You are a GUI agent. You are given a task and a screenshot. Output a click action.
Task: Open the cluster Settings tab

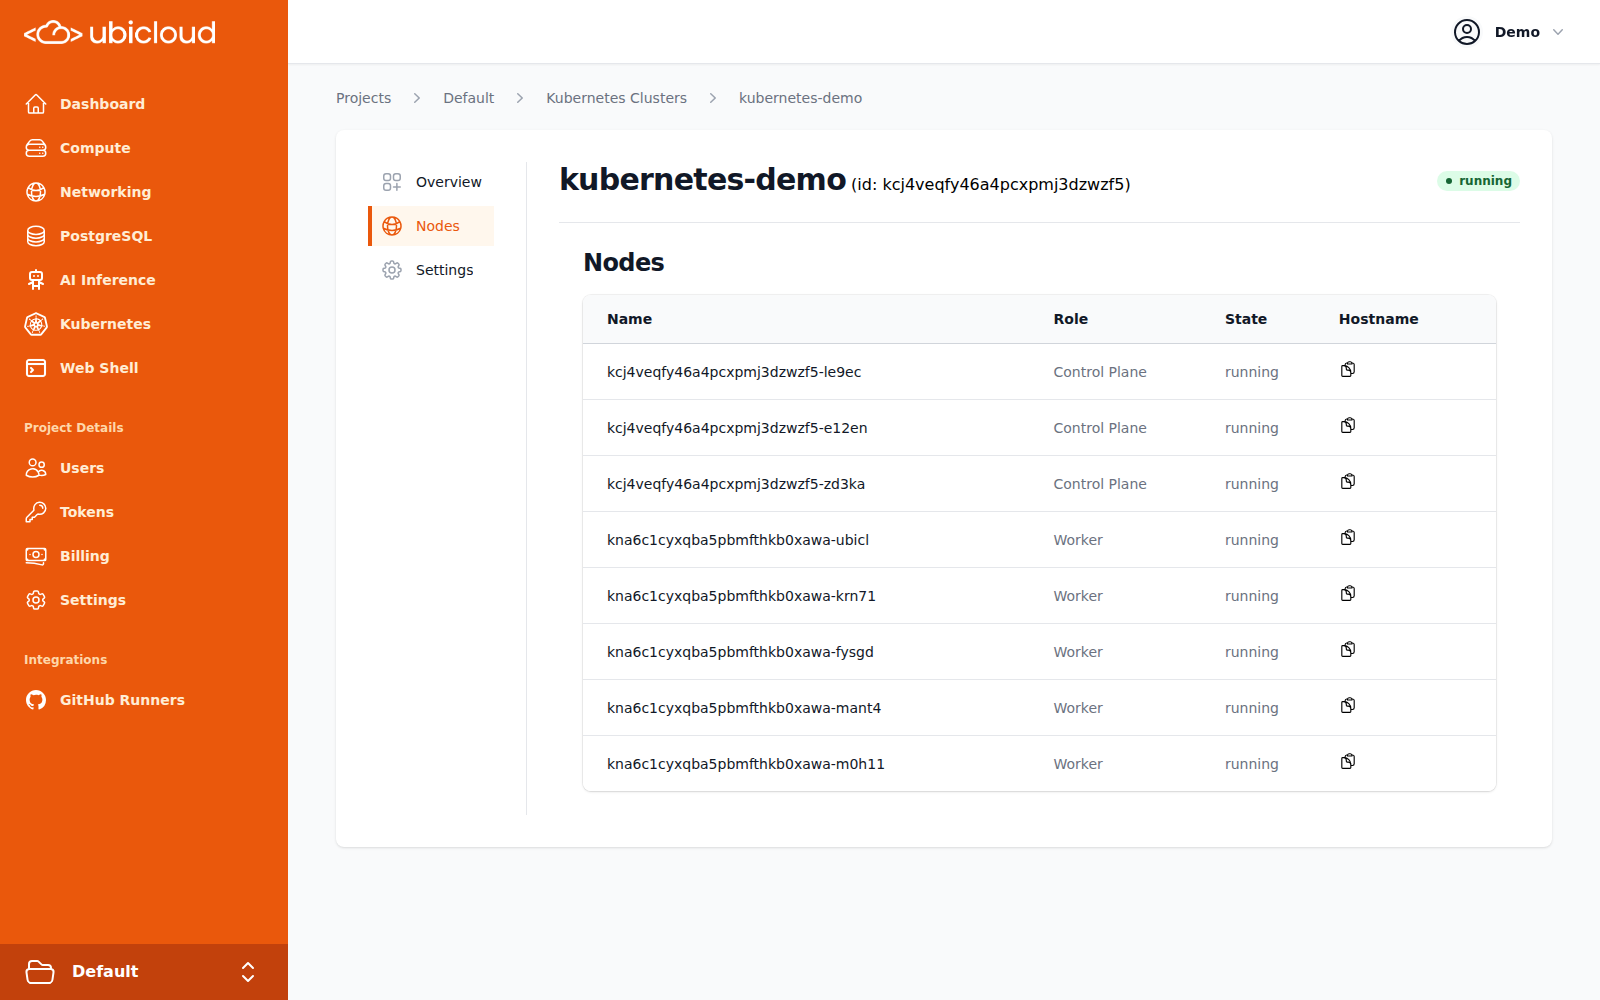click(432, 270)
